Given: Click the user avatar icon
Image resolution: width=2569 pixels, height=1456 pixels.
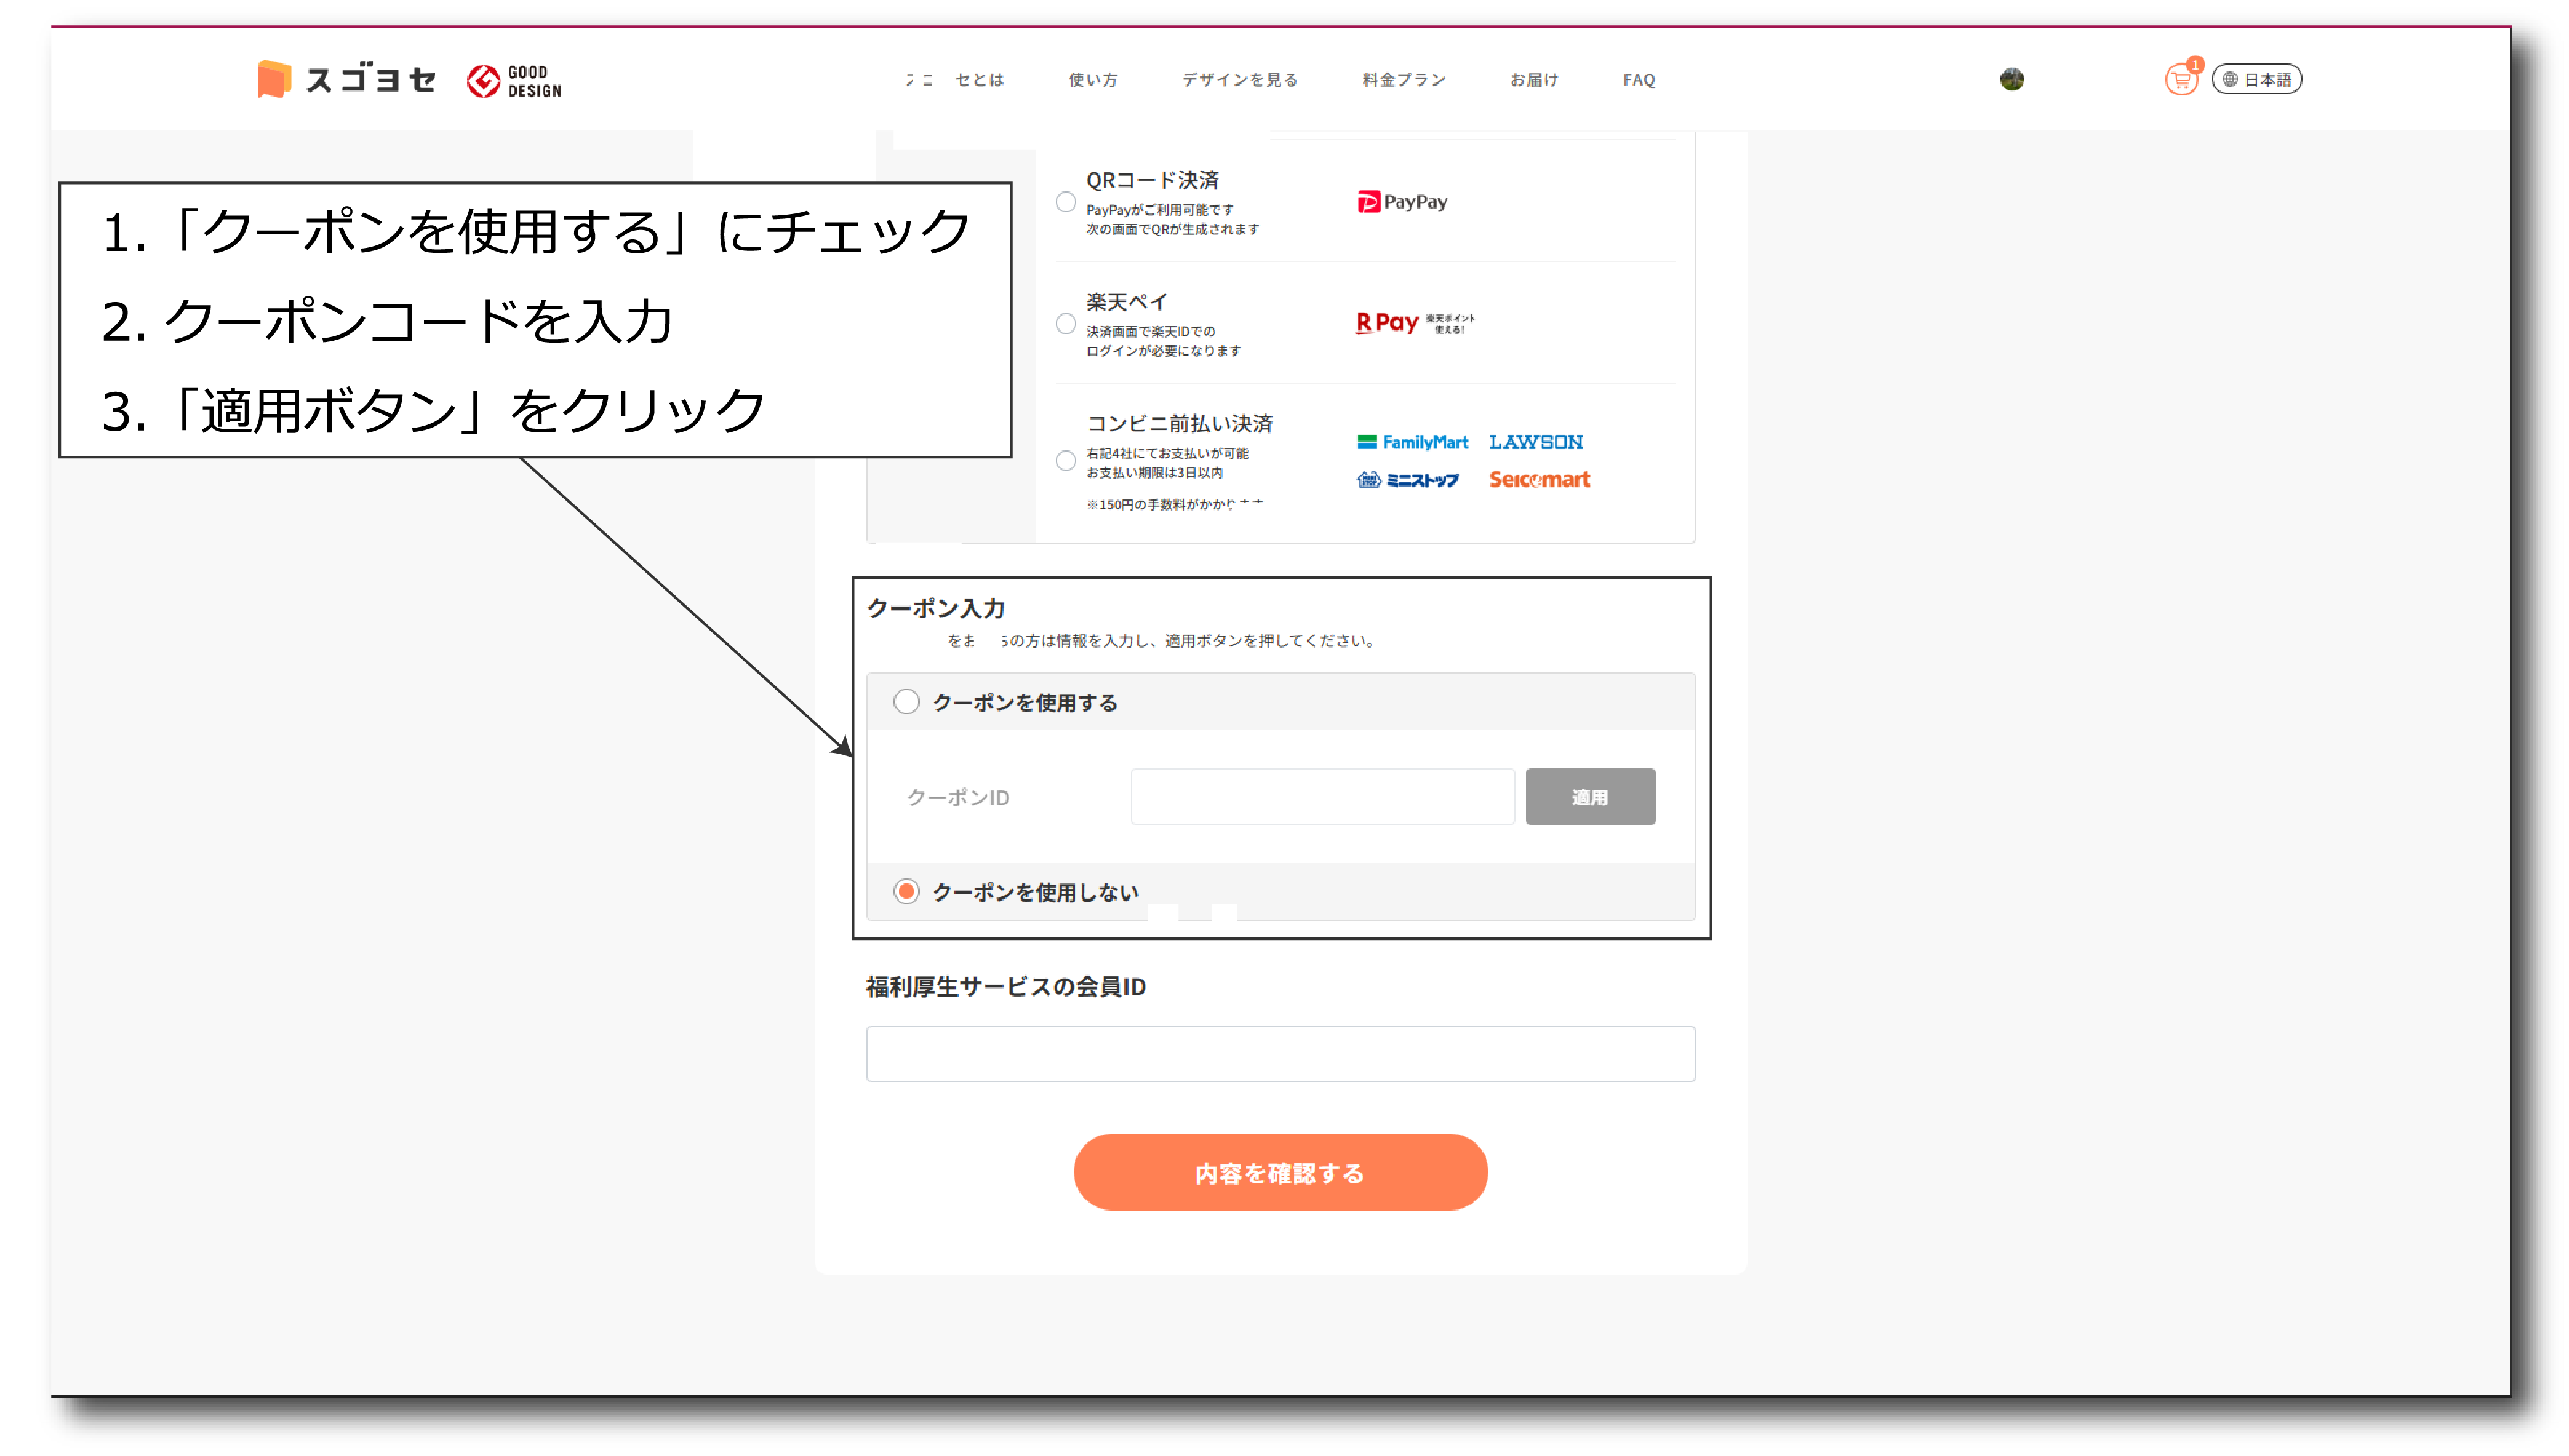Looking at the screenshot, I should tap(2011, 79).
